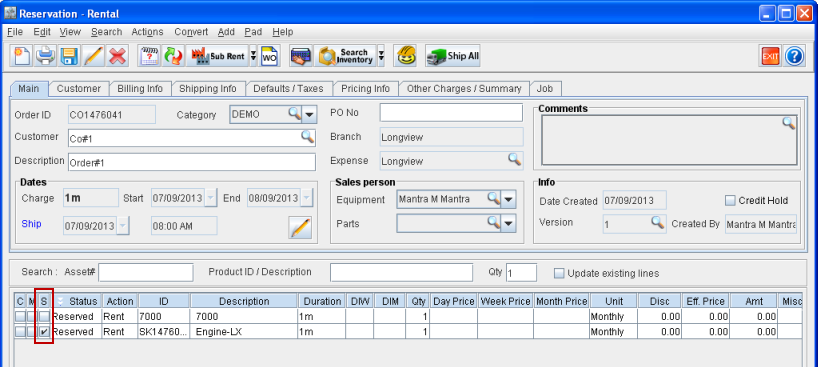The height and width of the screenshot is (367, 818).
Task: Click the Qty input field
Action: coord(521,273)
